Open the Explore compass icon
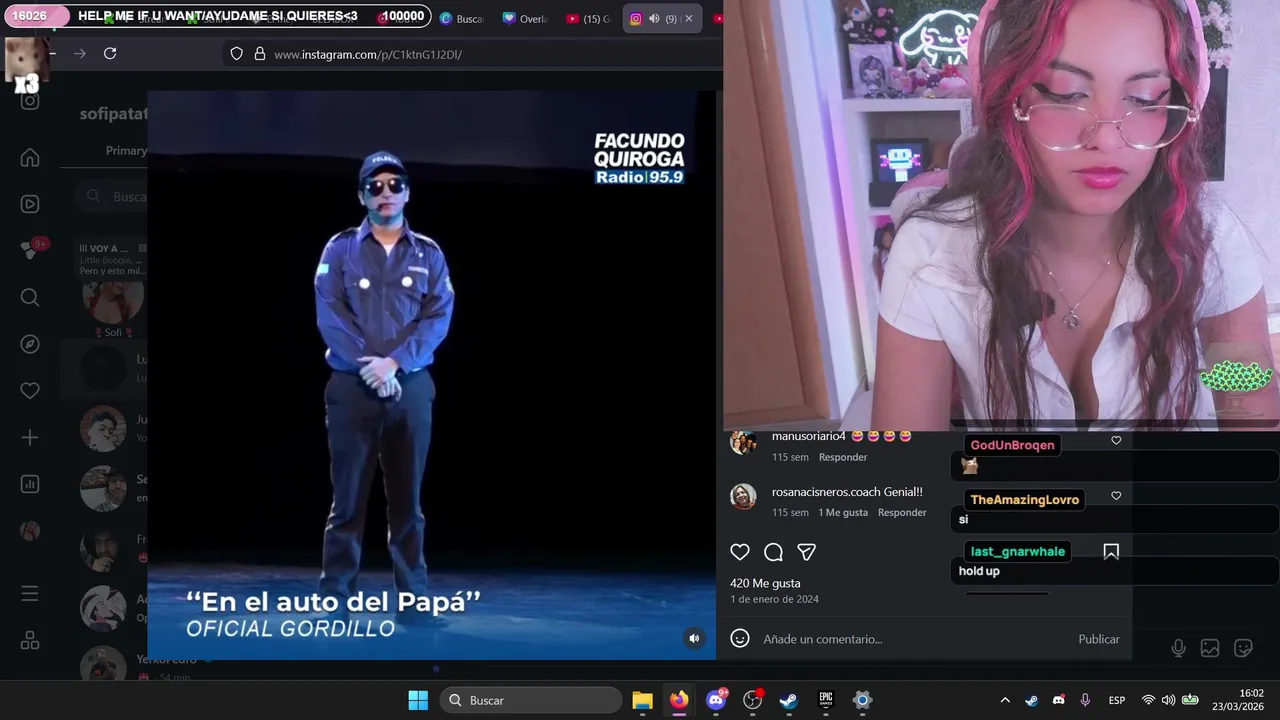The width and height of the screenshot is (1280, 720). point(30,344)
